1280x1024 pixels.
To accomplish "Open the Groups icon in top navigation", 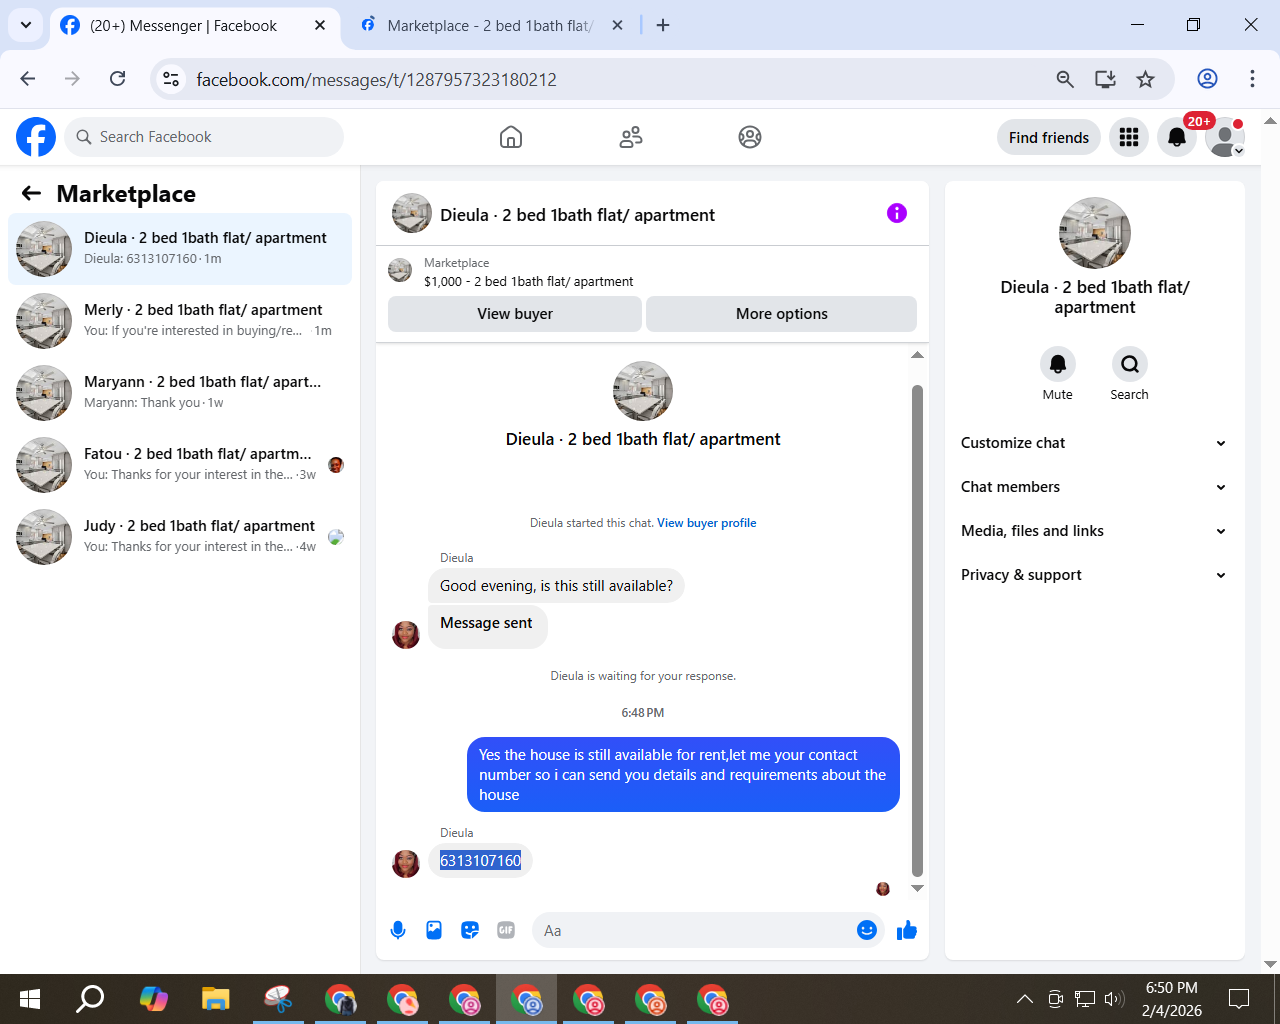I will pos(750,137).
